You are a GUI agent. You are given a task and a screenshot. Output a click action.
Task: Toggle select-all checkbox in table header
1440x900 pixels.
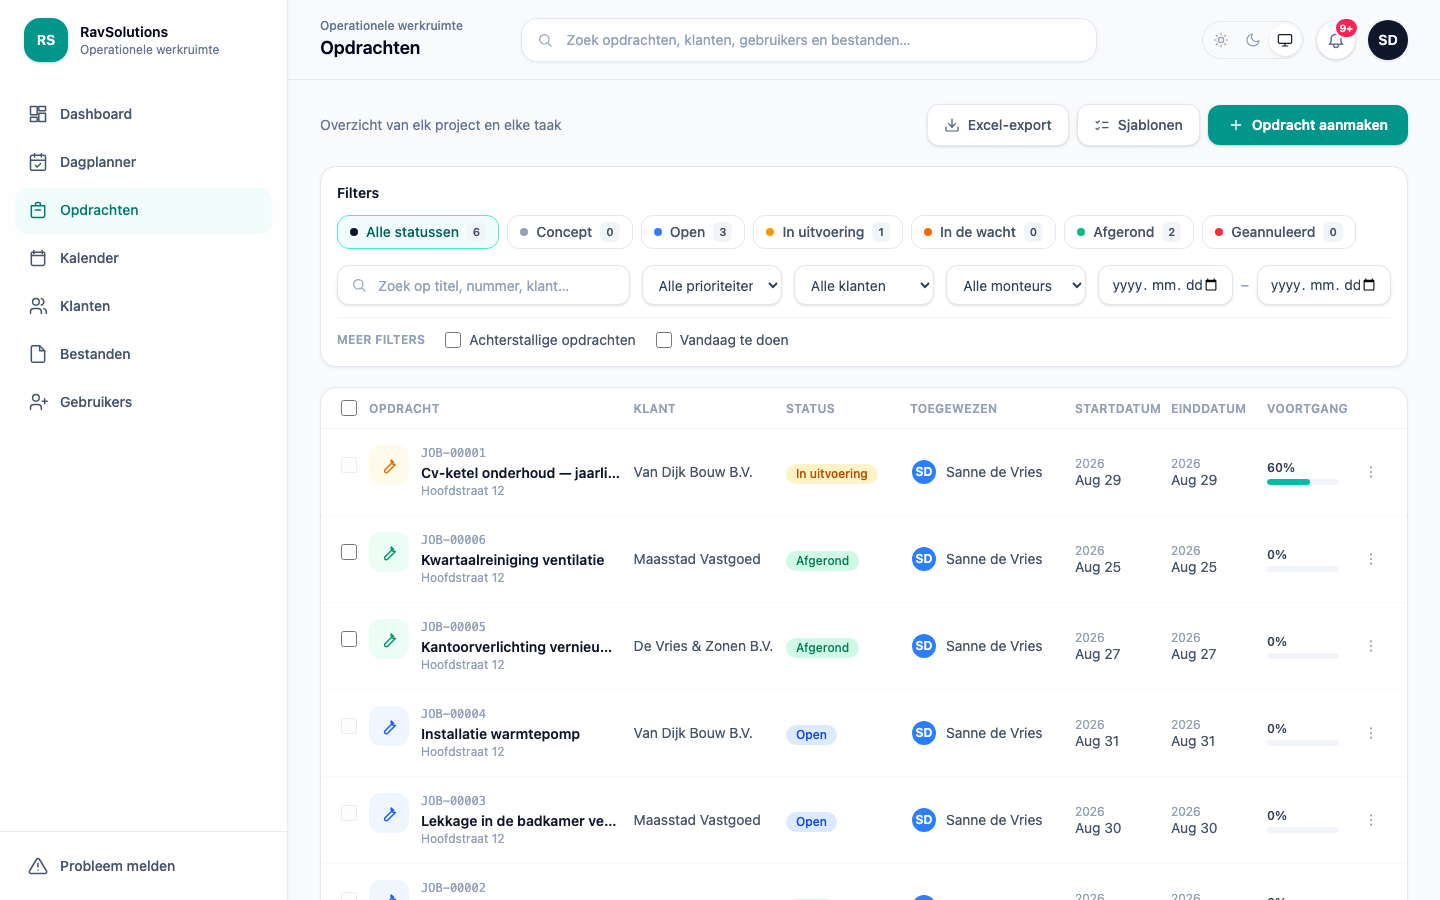click(x=349, y=408)
